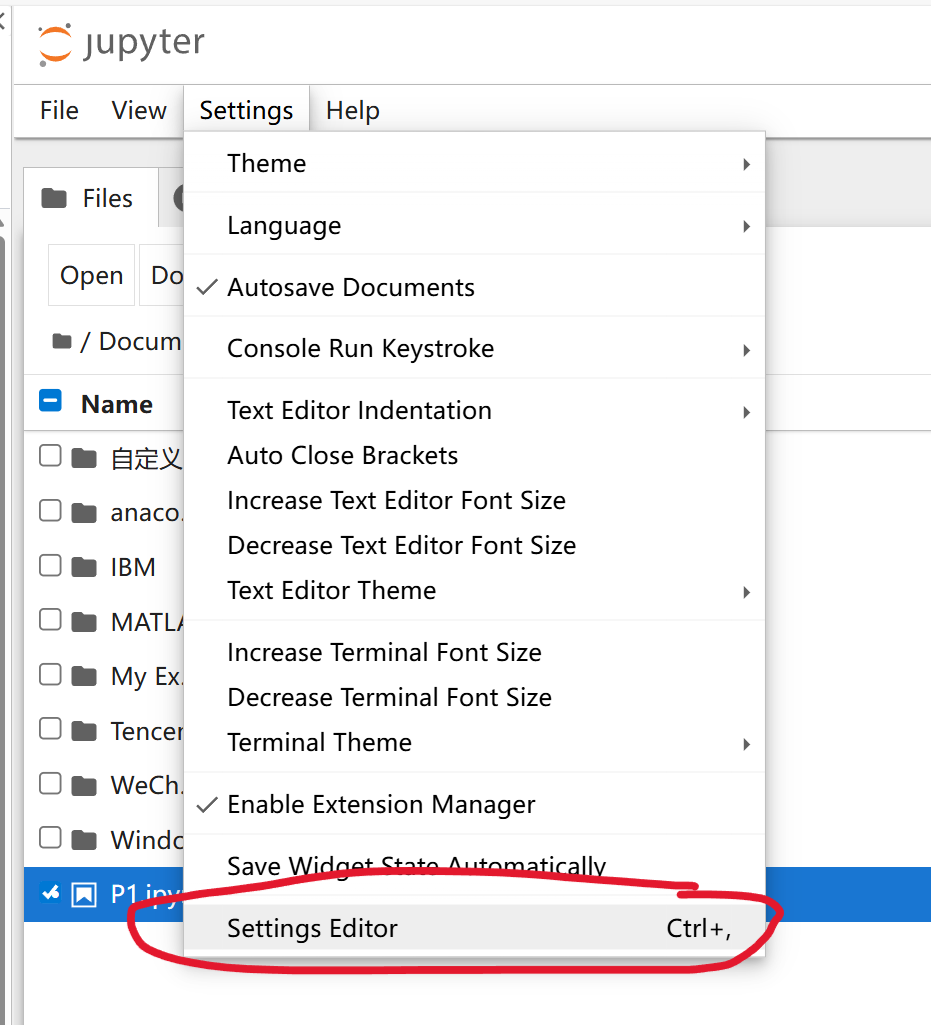931x1025 pixels.
Task: Click the Open button
Action: 92,275
